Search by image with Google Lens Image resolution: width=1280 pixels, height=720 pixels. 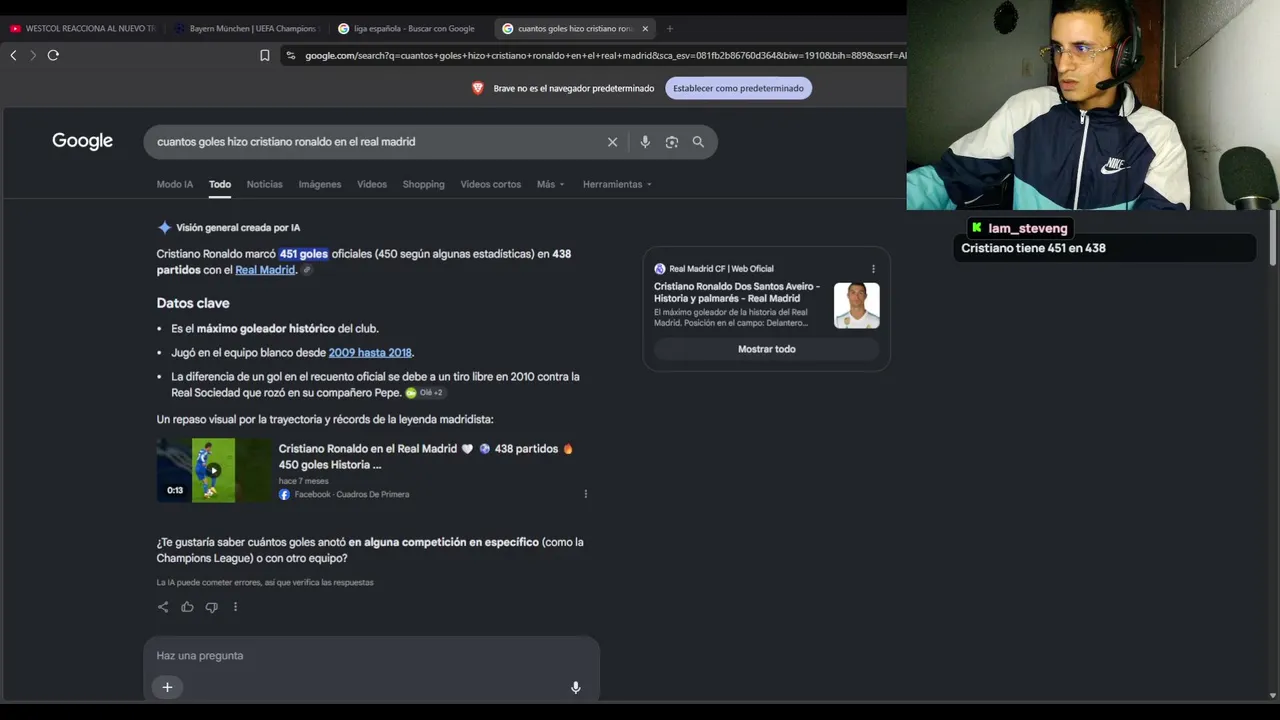(x=672, y=142)
